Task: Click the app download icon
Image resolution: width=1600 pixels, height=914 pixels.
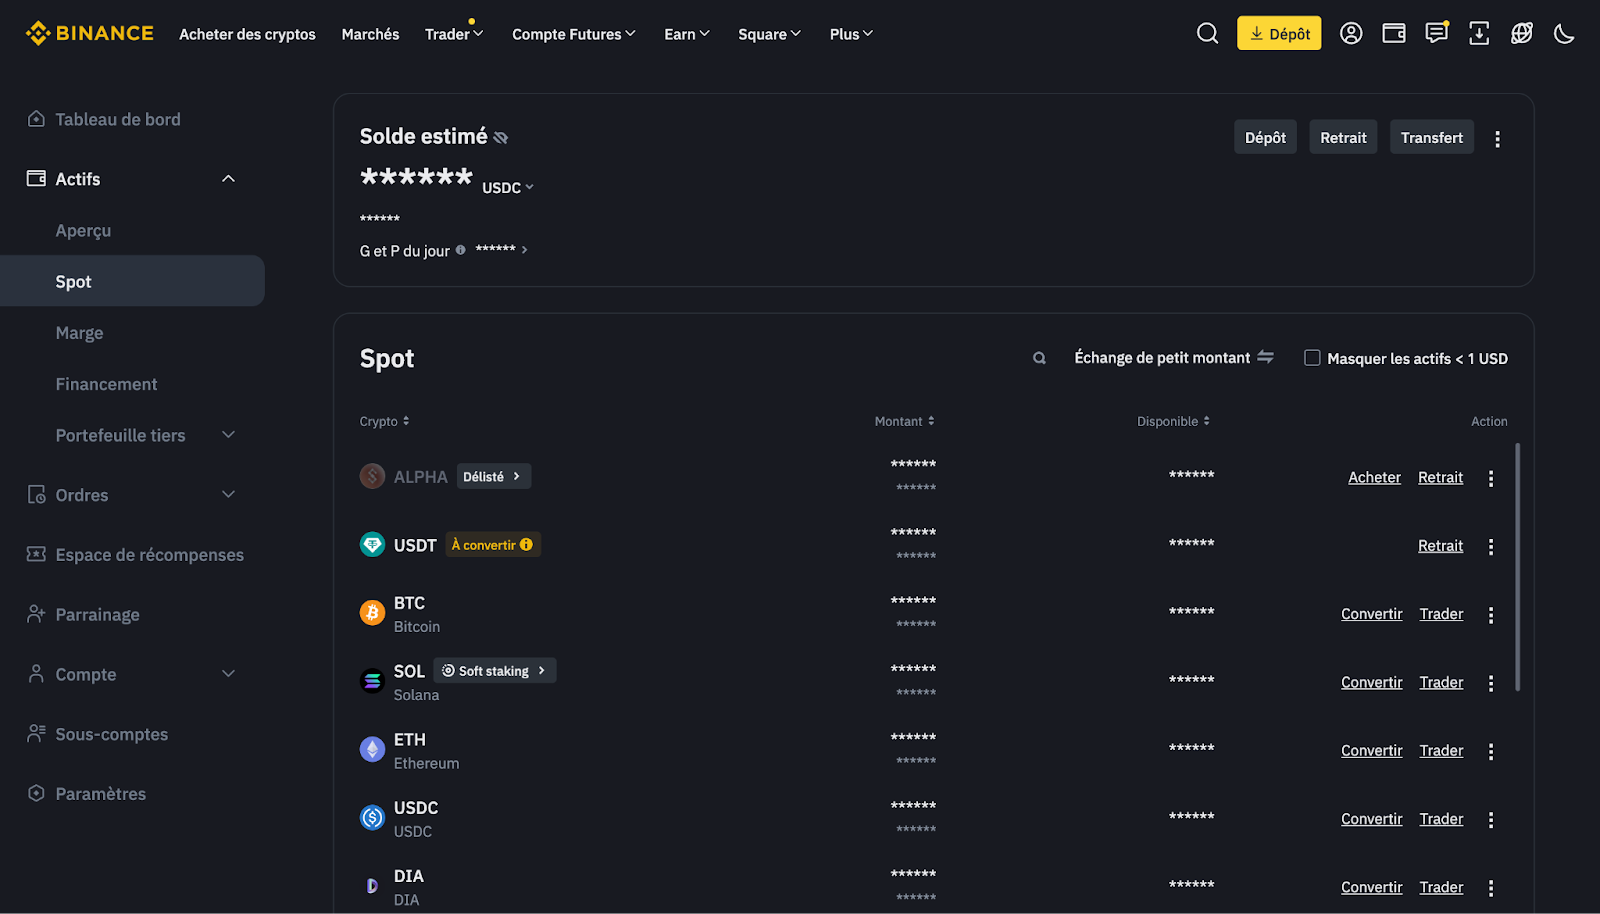Action: 1479,33
